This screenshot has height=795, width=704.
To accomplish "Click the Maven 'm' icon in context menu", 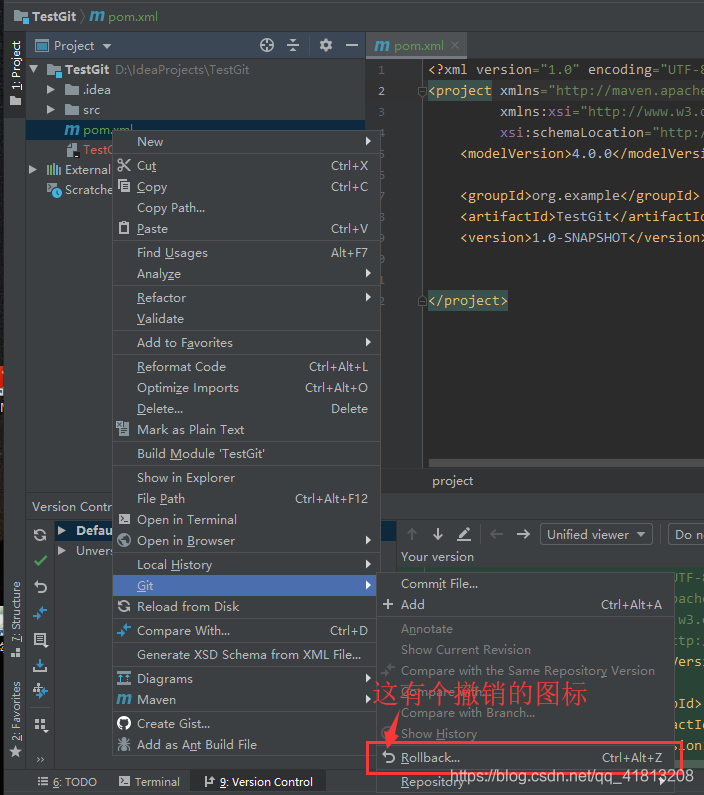I will click(x=124, y=699).
